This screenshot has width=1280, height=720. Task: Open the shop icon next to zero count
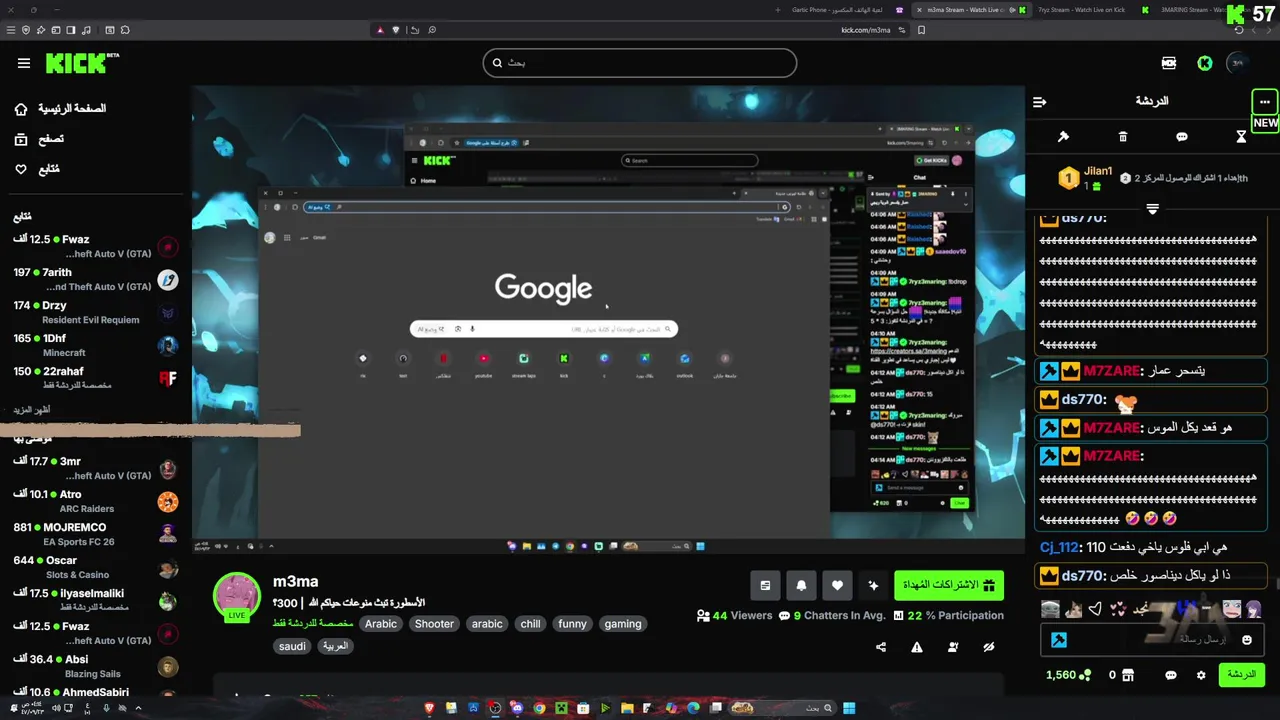(1128, 675)
